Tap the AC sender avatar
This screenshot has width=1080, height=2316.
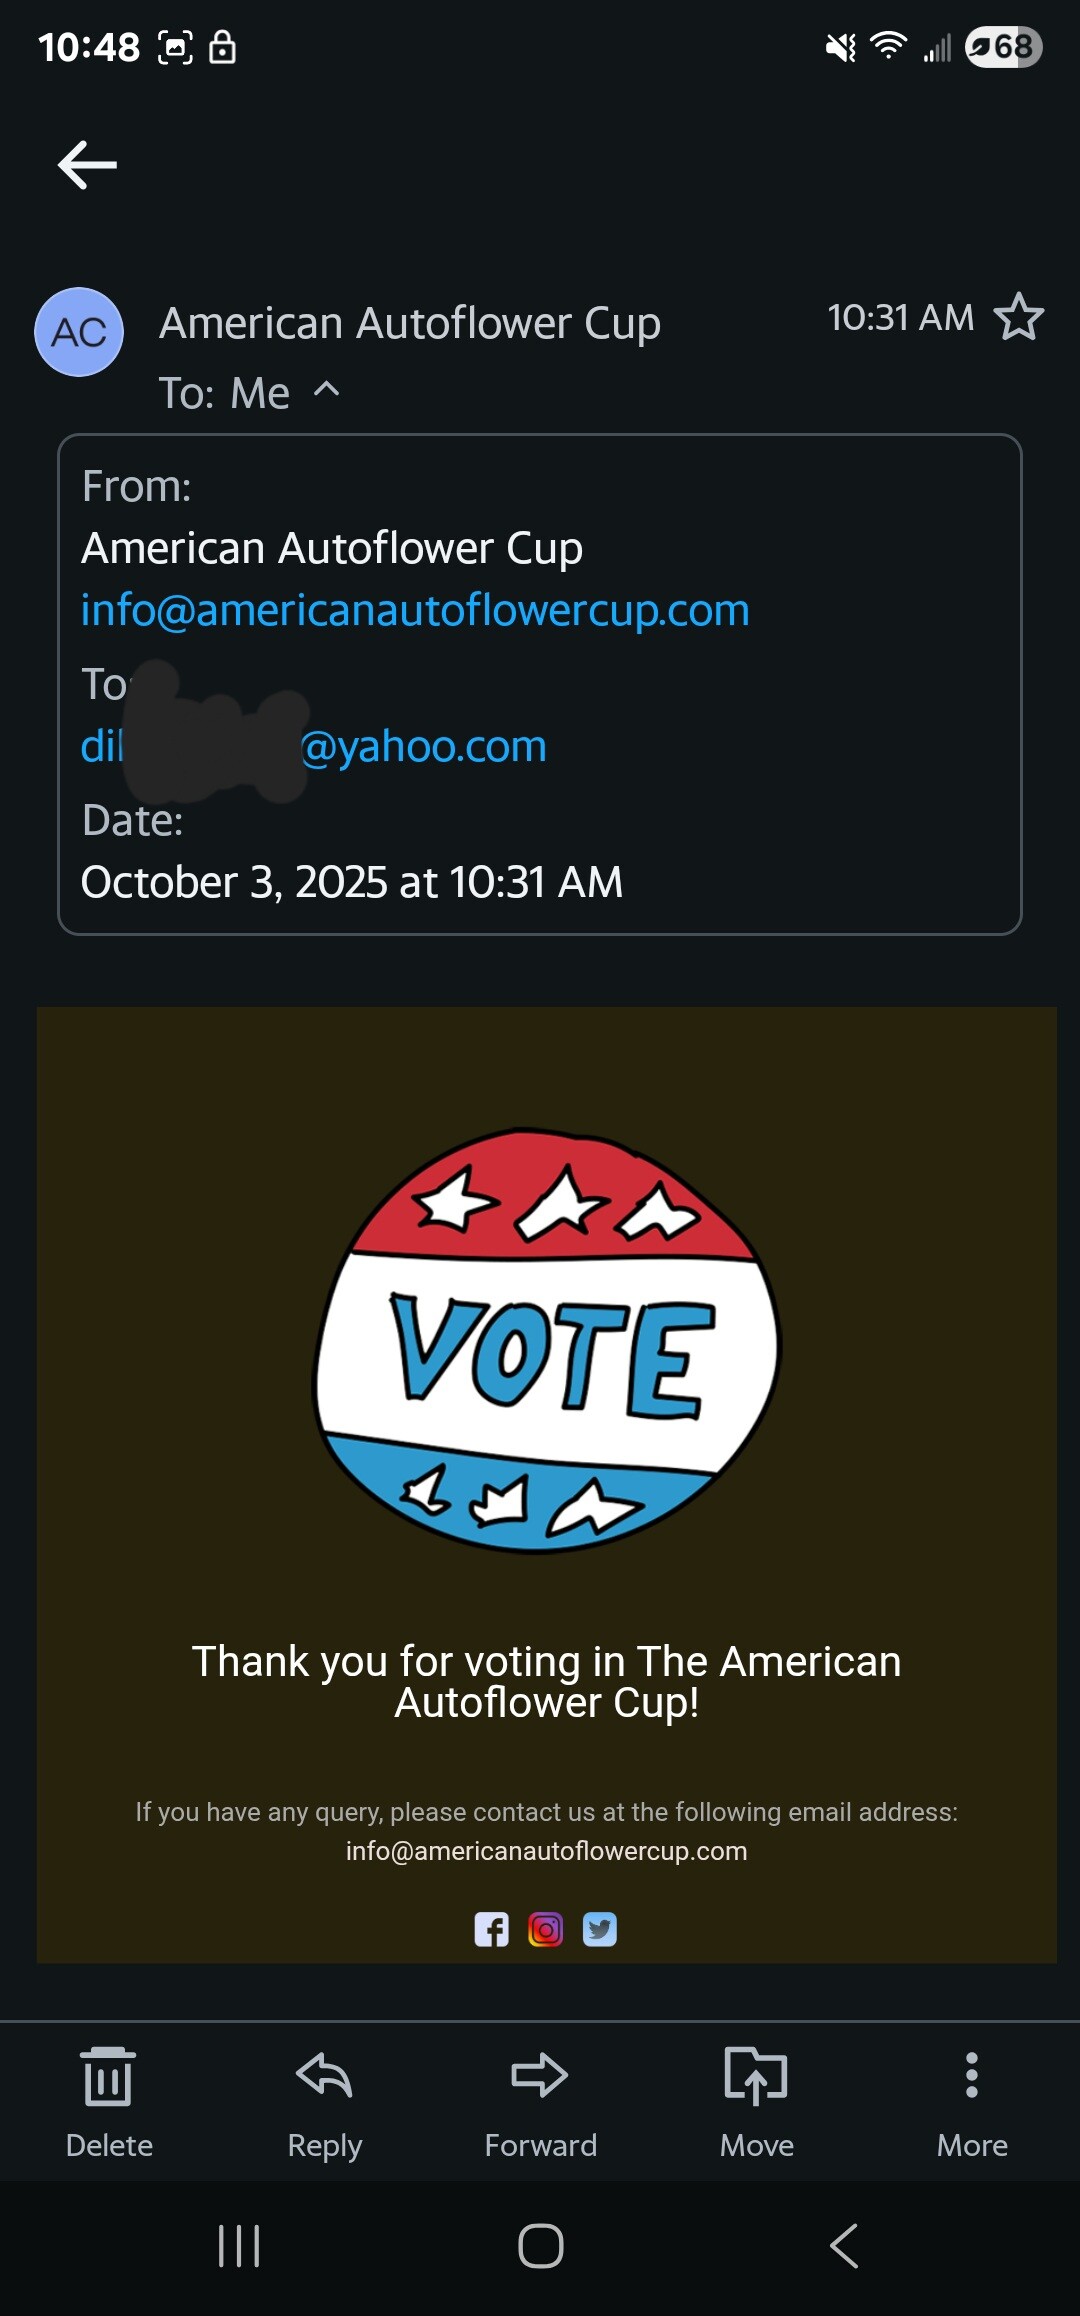79,332
